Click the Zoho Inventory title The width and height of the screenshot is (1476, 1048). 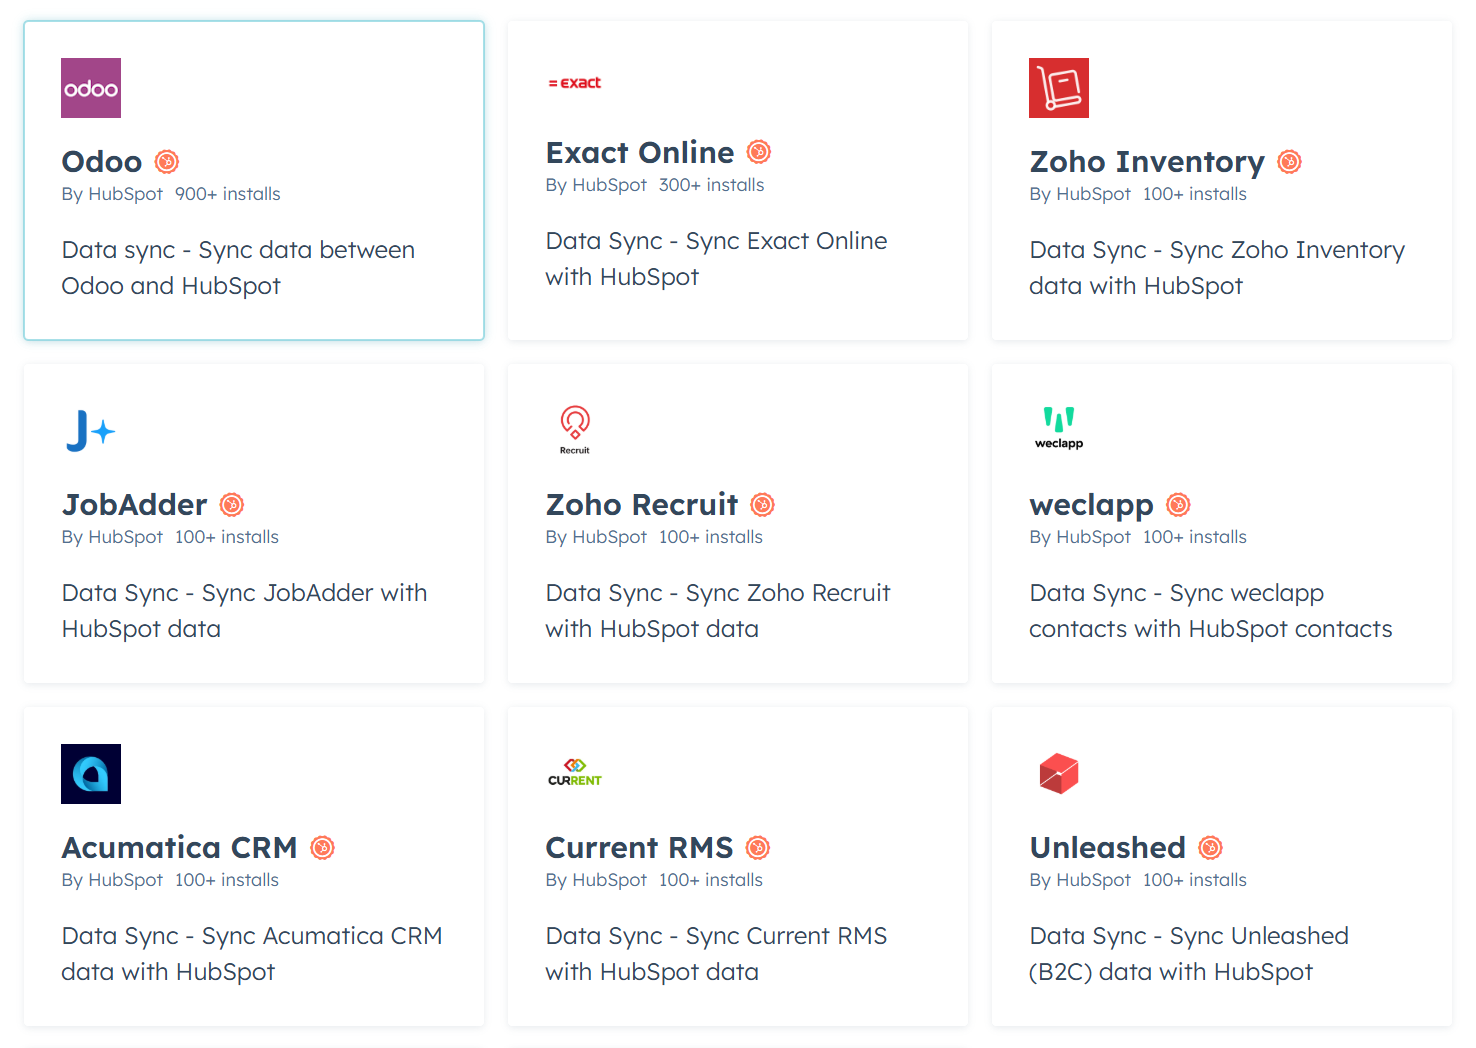pyautogui.click(x=1146, y=161)
